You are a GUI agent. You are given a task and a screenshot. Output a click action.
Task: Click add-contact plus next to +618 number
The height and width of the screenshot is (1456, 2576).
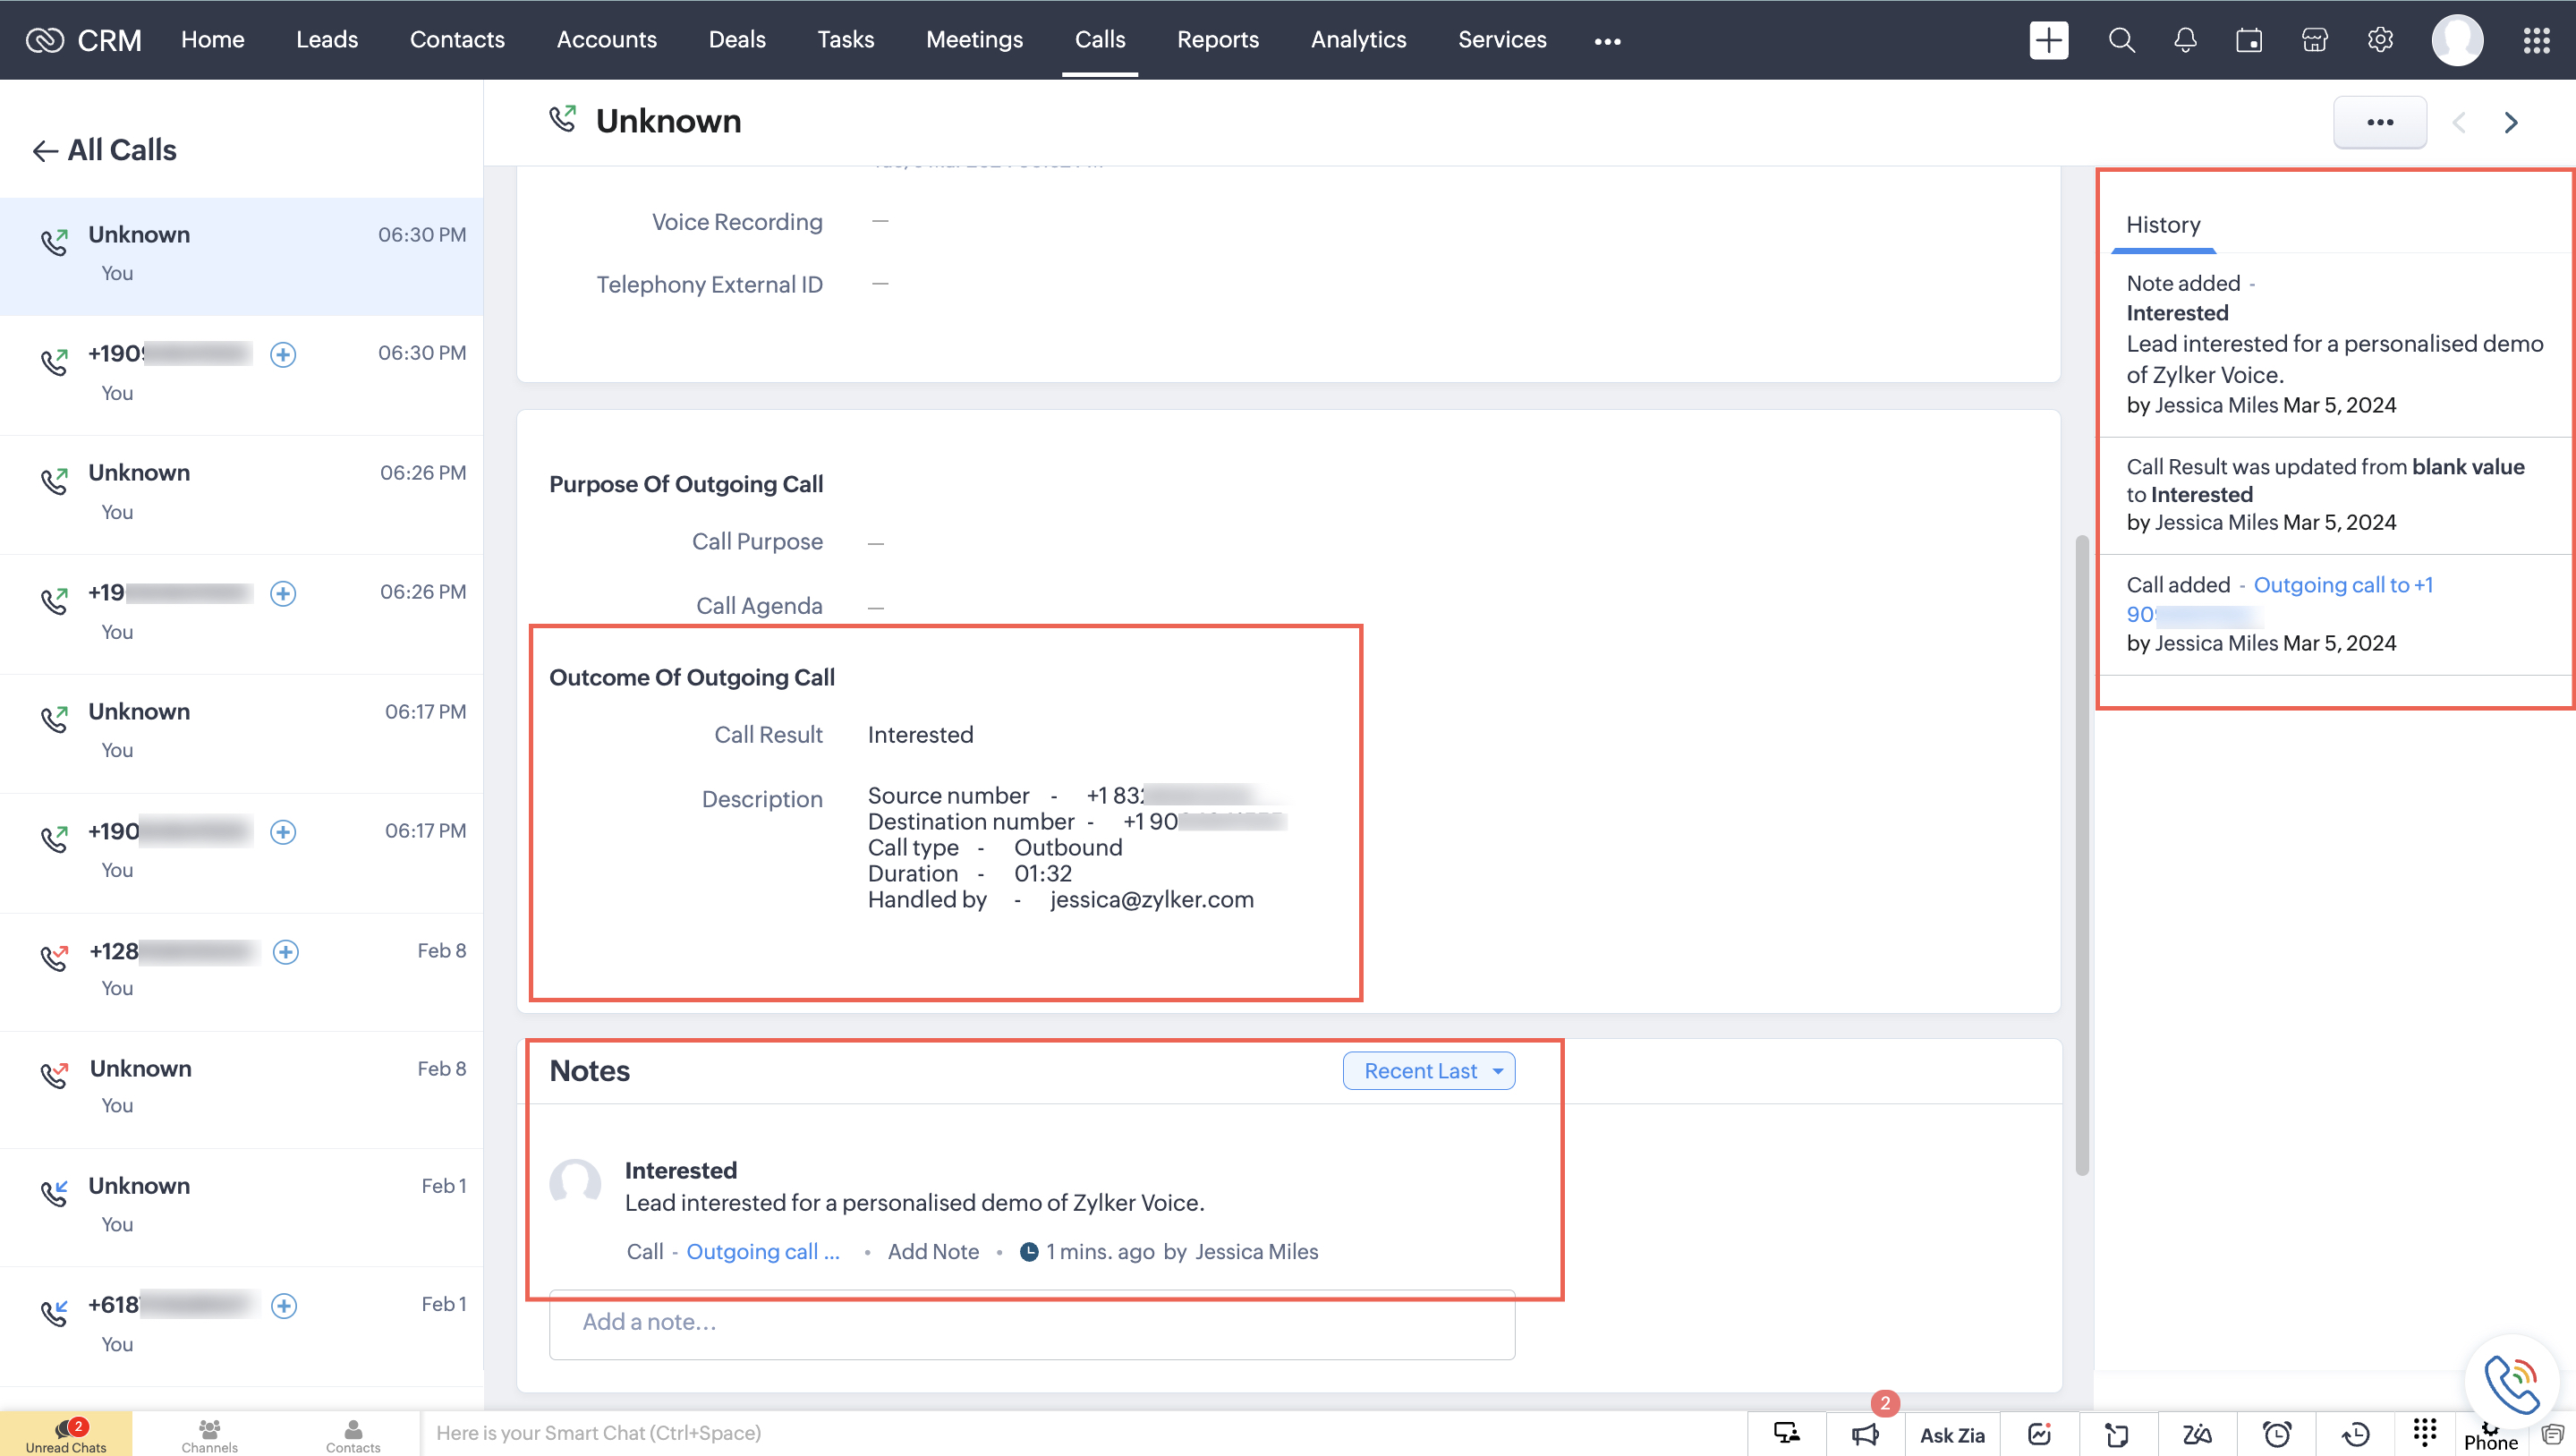[x=284, y=1306]
